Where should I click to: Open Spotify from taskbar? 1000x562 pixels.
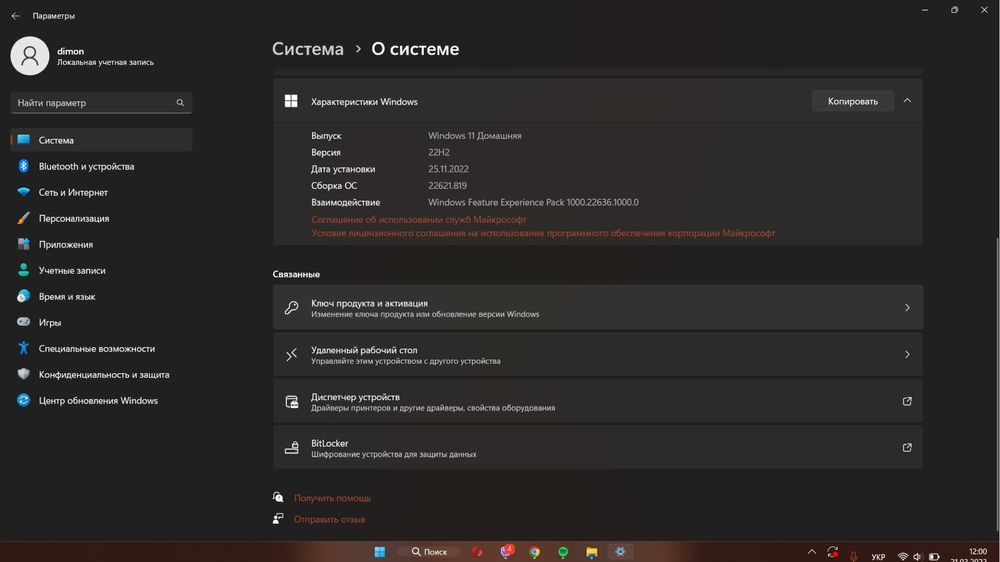click(563, 552)
